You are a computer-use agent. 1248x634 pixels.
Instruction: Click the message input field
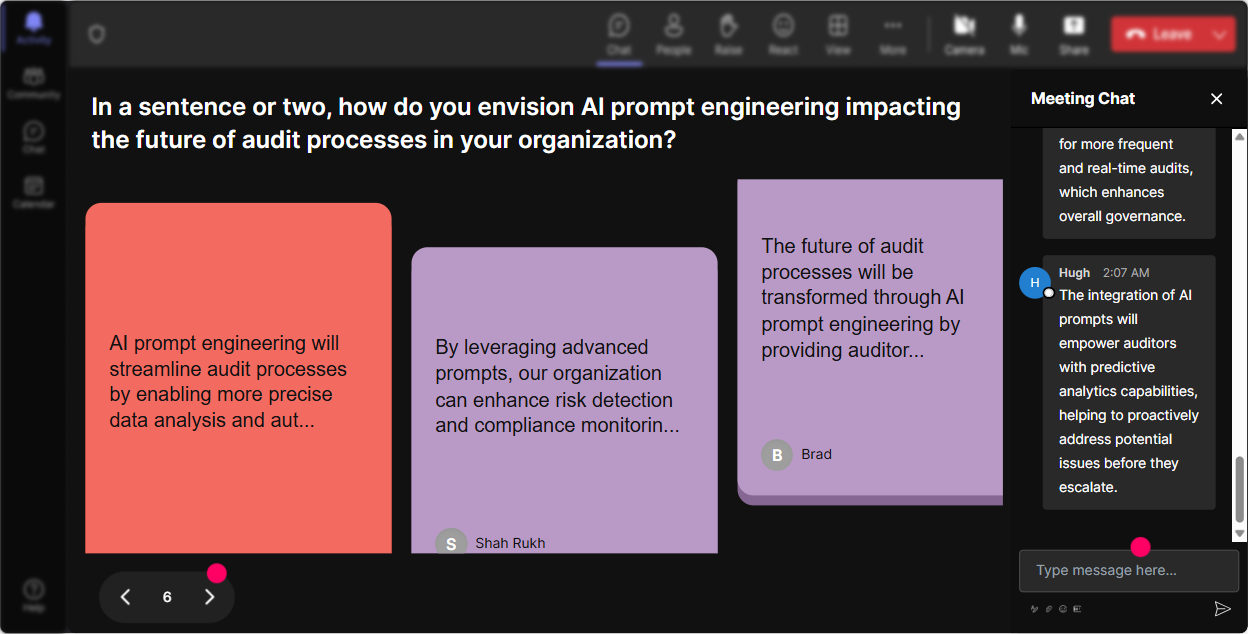(1128, 570)
